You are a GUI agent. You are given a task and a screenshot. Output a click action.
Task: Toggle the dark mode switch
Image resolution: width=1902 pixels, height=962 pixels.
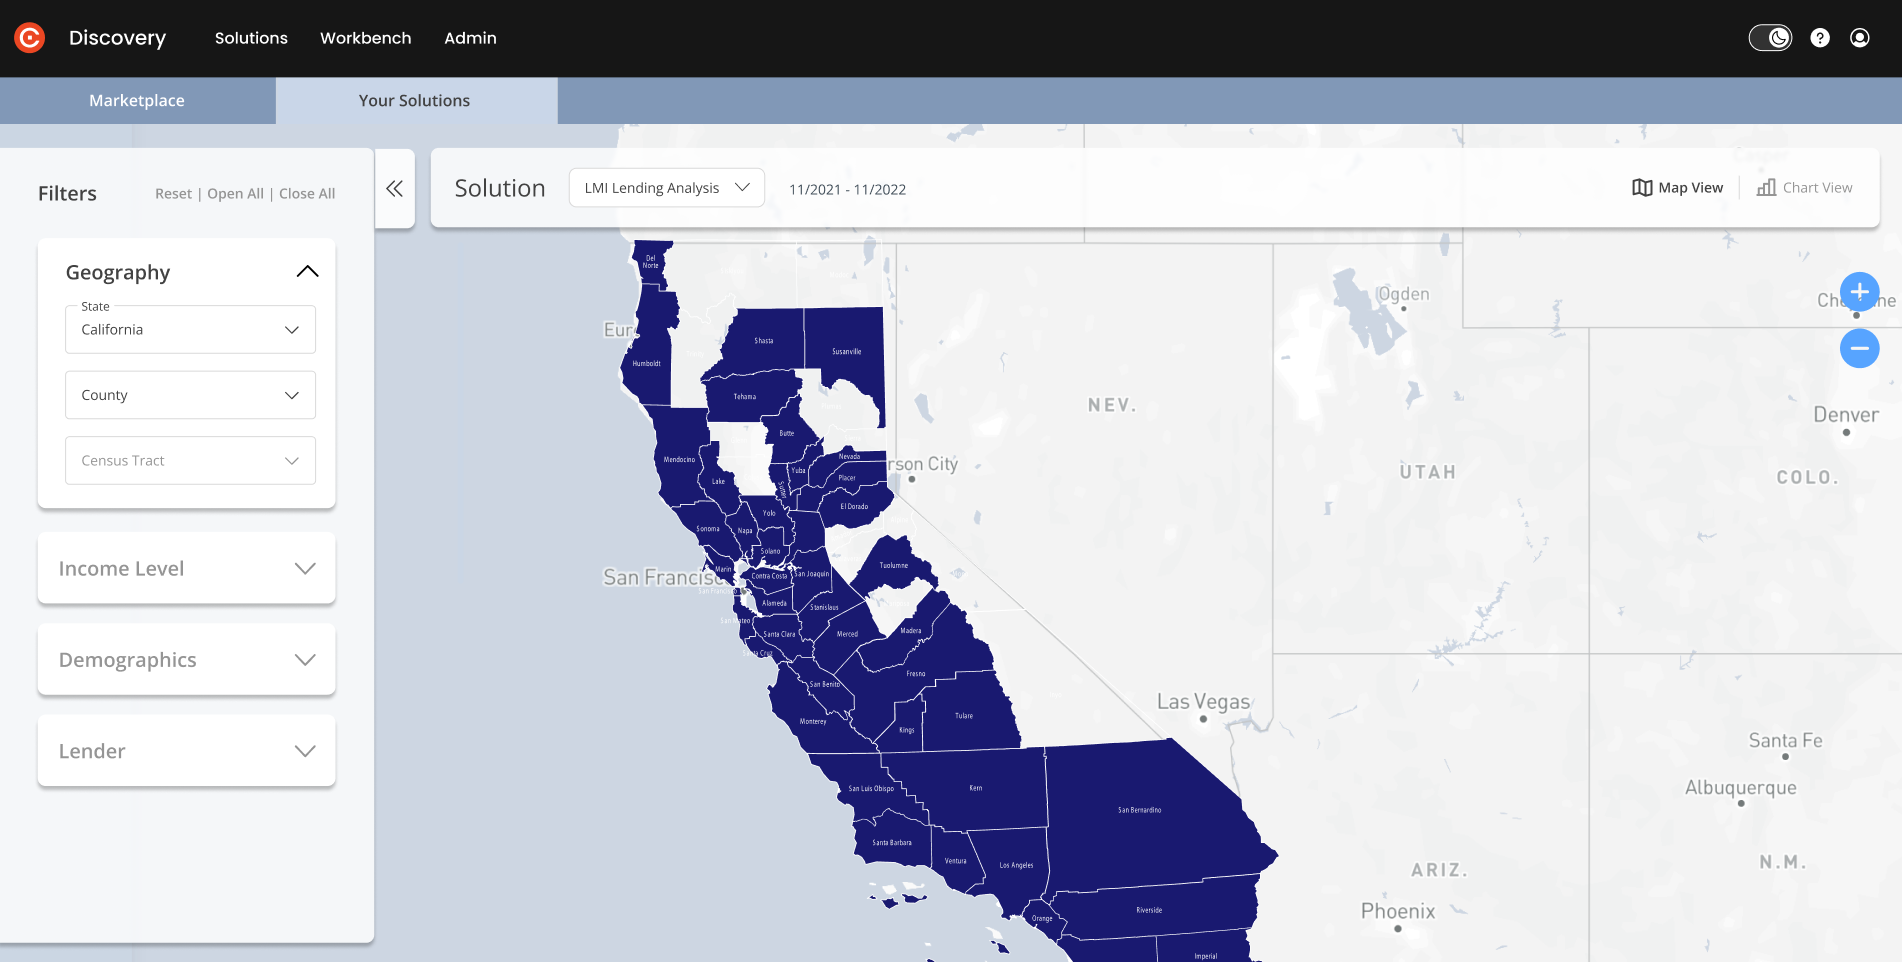click(x=1770, y=38)
